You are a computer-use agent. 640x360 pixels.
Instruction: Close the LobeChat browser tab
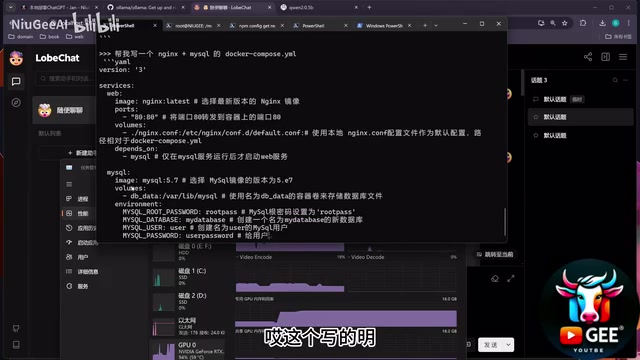pos(269,7)
